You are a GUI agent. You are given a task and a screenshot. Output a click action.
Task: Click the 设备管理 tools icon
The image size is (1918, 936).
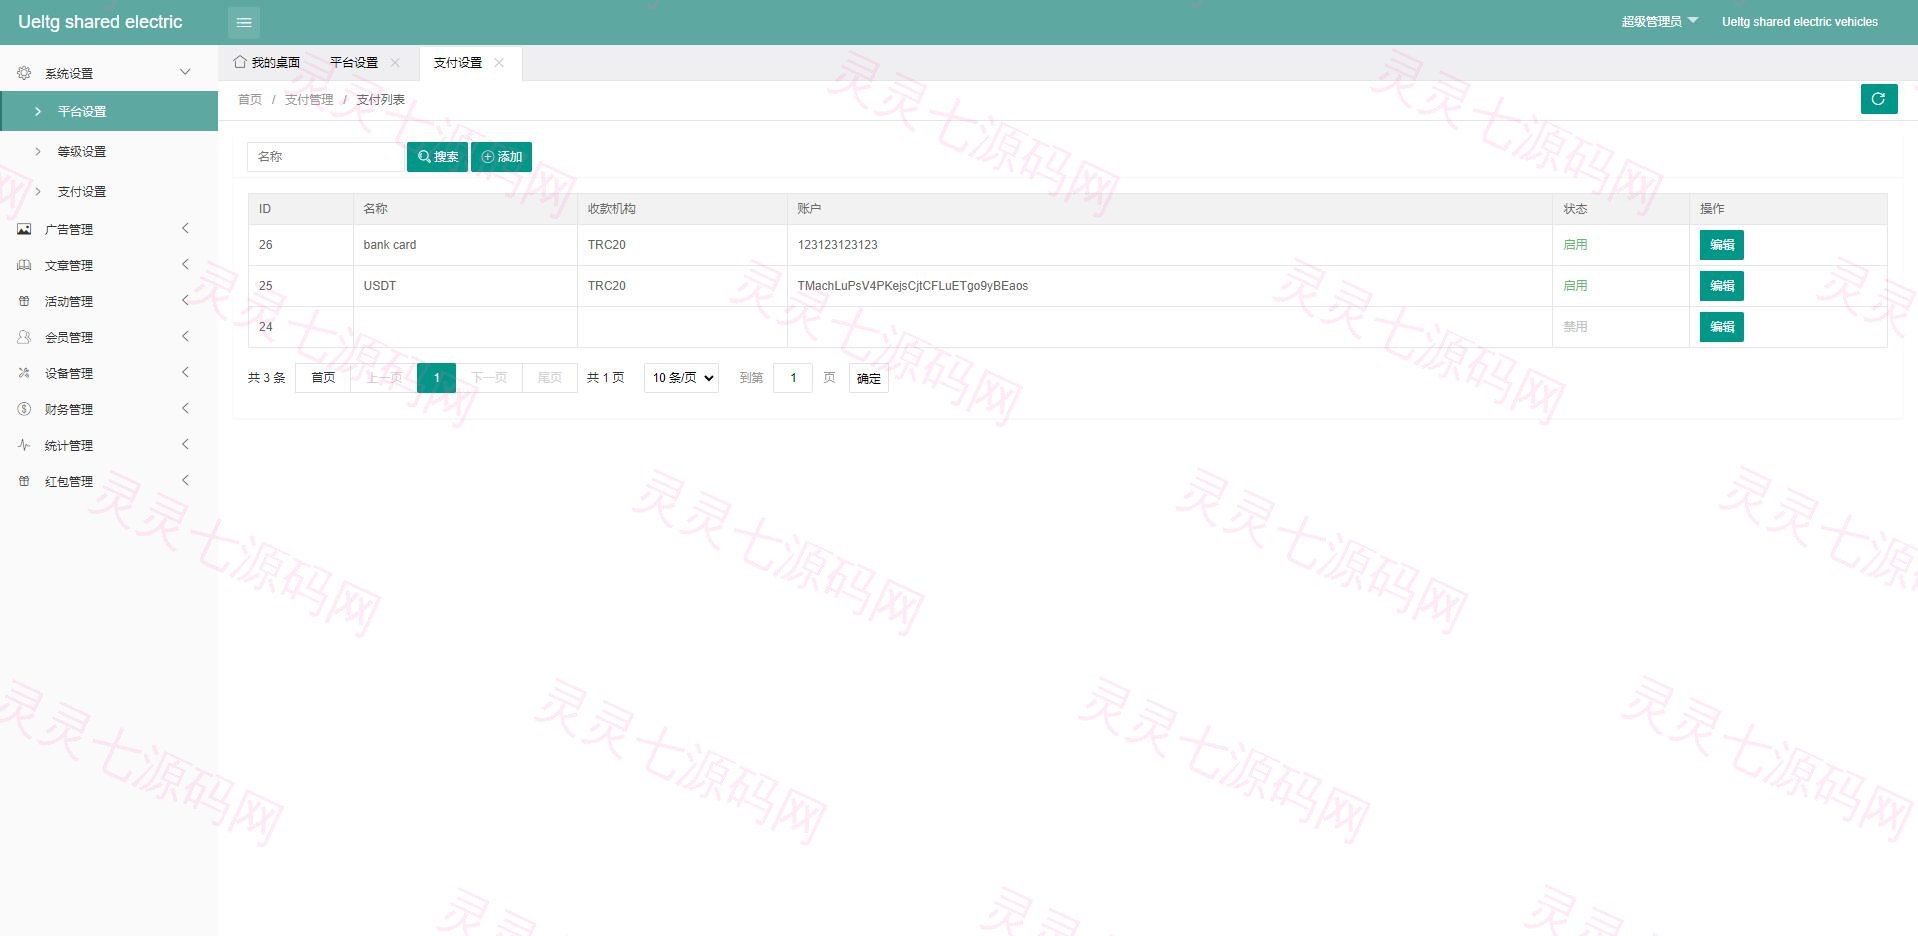(24, 373)
